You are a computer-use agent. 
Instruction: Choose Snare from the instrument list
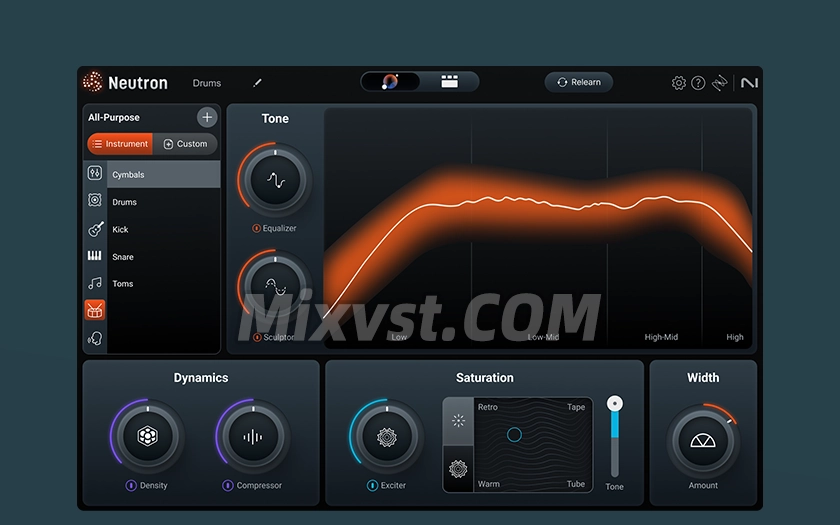164,257
